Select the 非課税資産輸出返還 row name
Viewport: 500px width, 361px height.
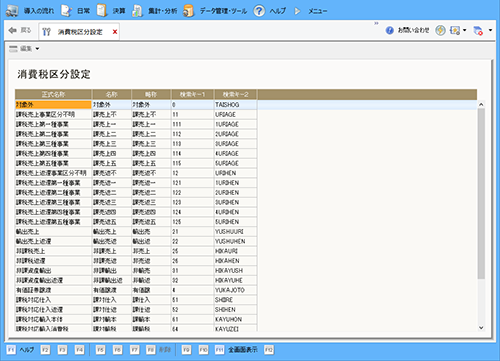point(53,280)
